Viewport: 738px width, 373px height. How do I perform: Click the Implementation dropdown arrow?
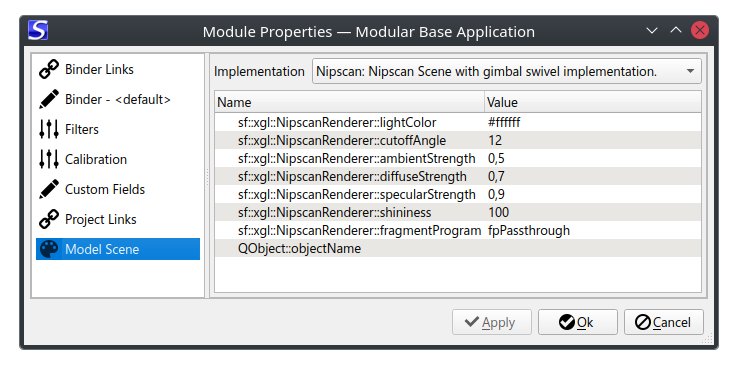pos(690,72)
